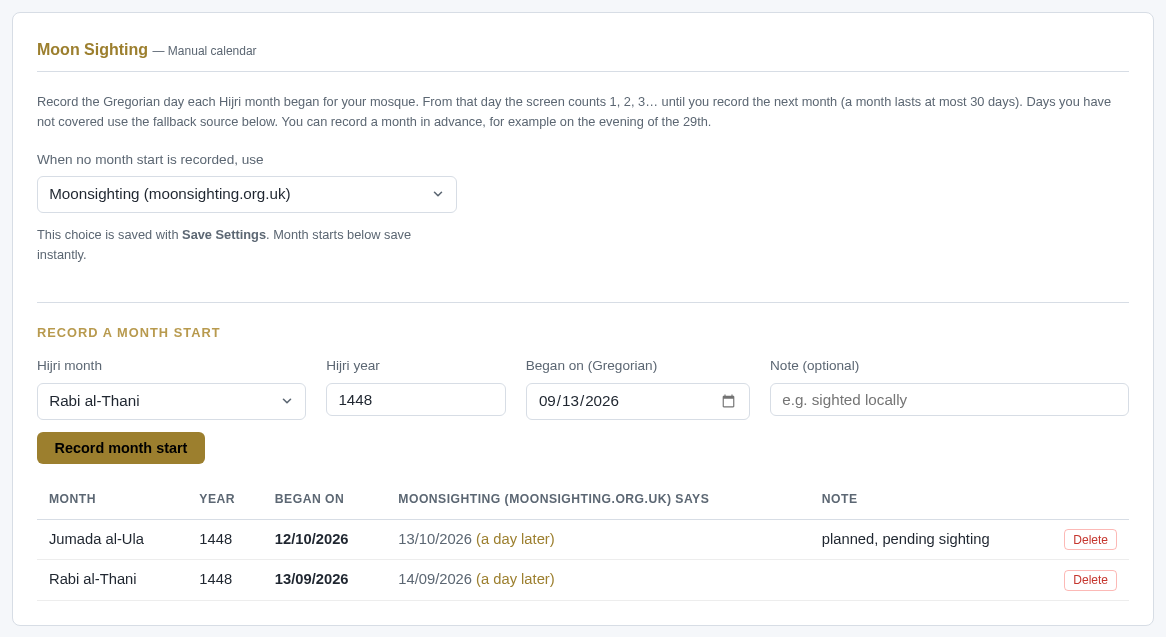Click the 13/09/2026 began-on date
The height and width of the screenshot is (637, 1166).
(312, 580)
